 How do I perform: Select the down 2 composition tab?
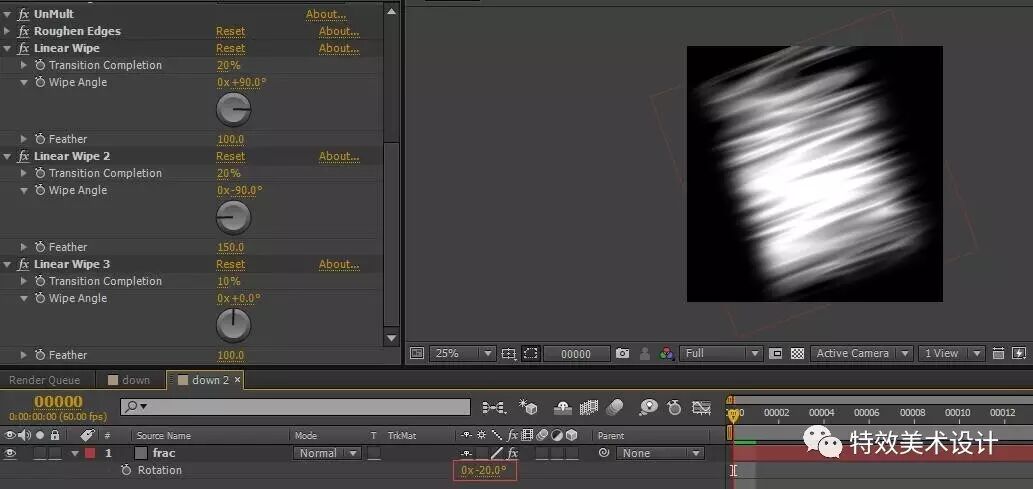(x=204, y=380)
